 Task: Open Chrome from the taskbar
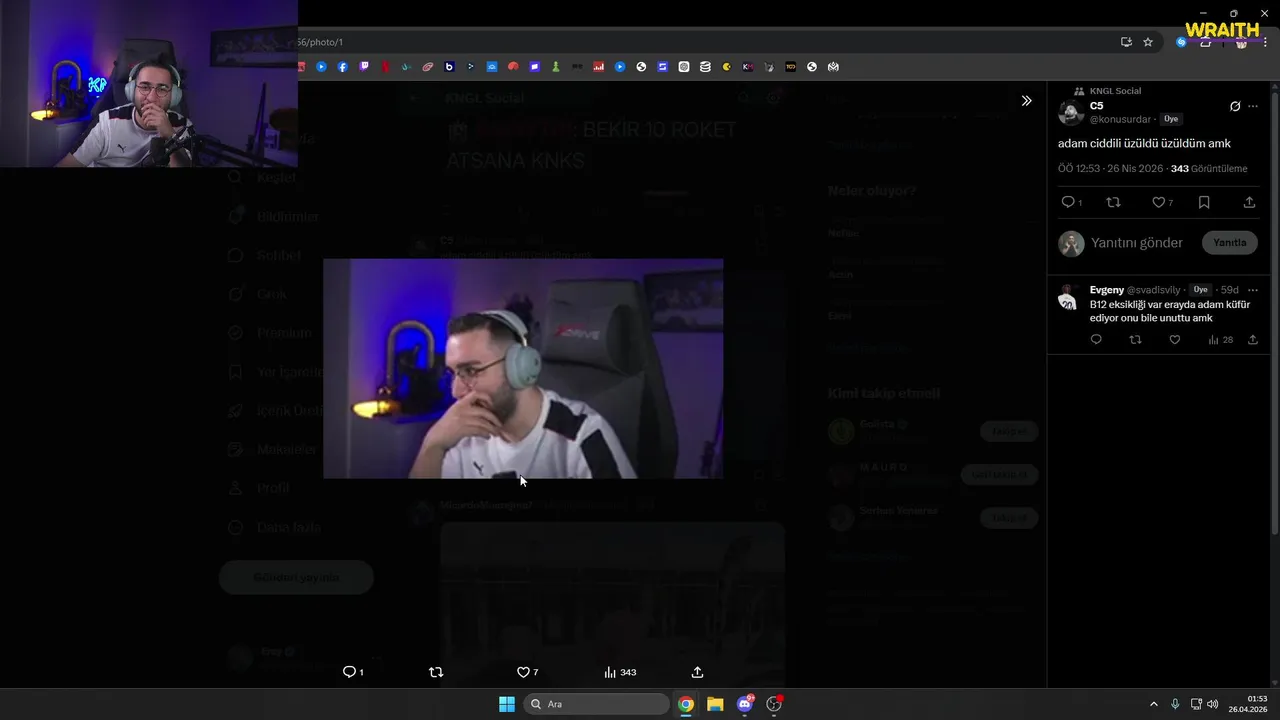pyautogui.click(x=685, y=704)
